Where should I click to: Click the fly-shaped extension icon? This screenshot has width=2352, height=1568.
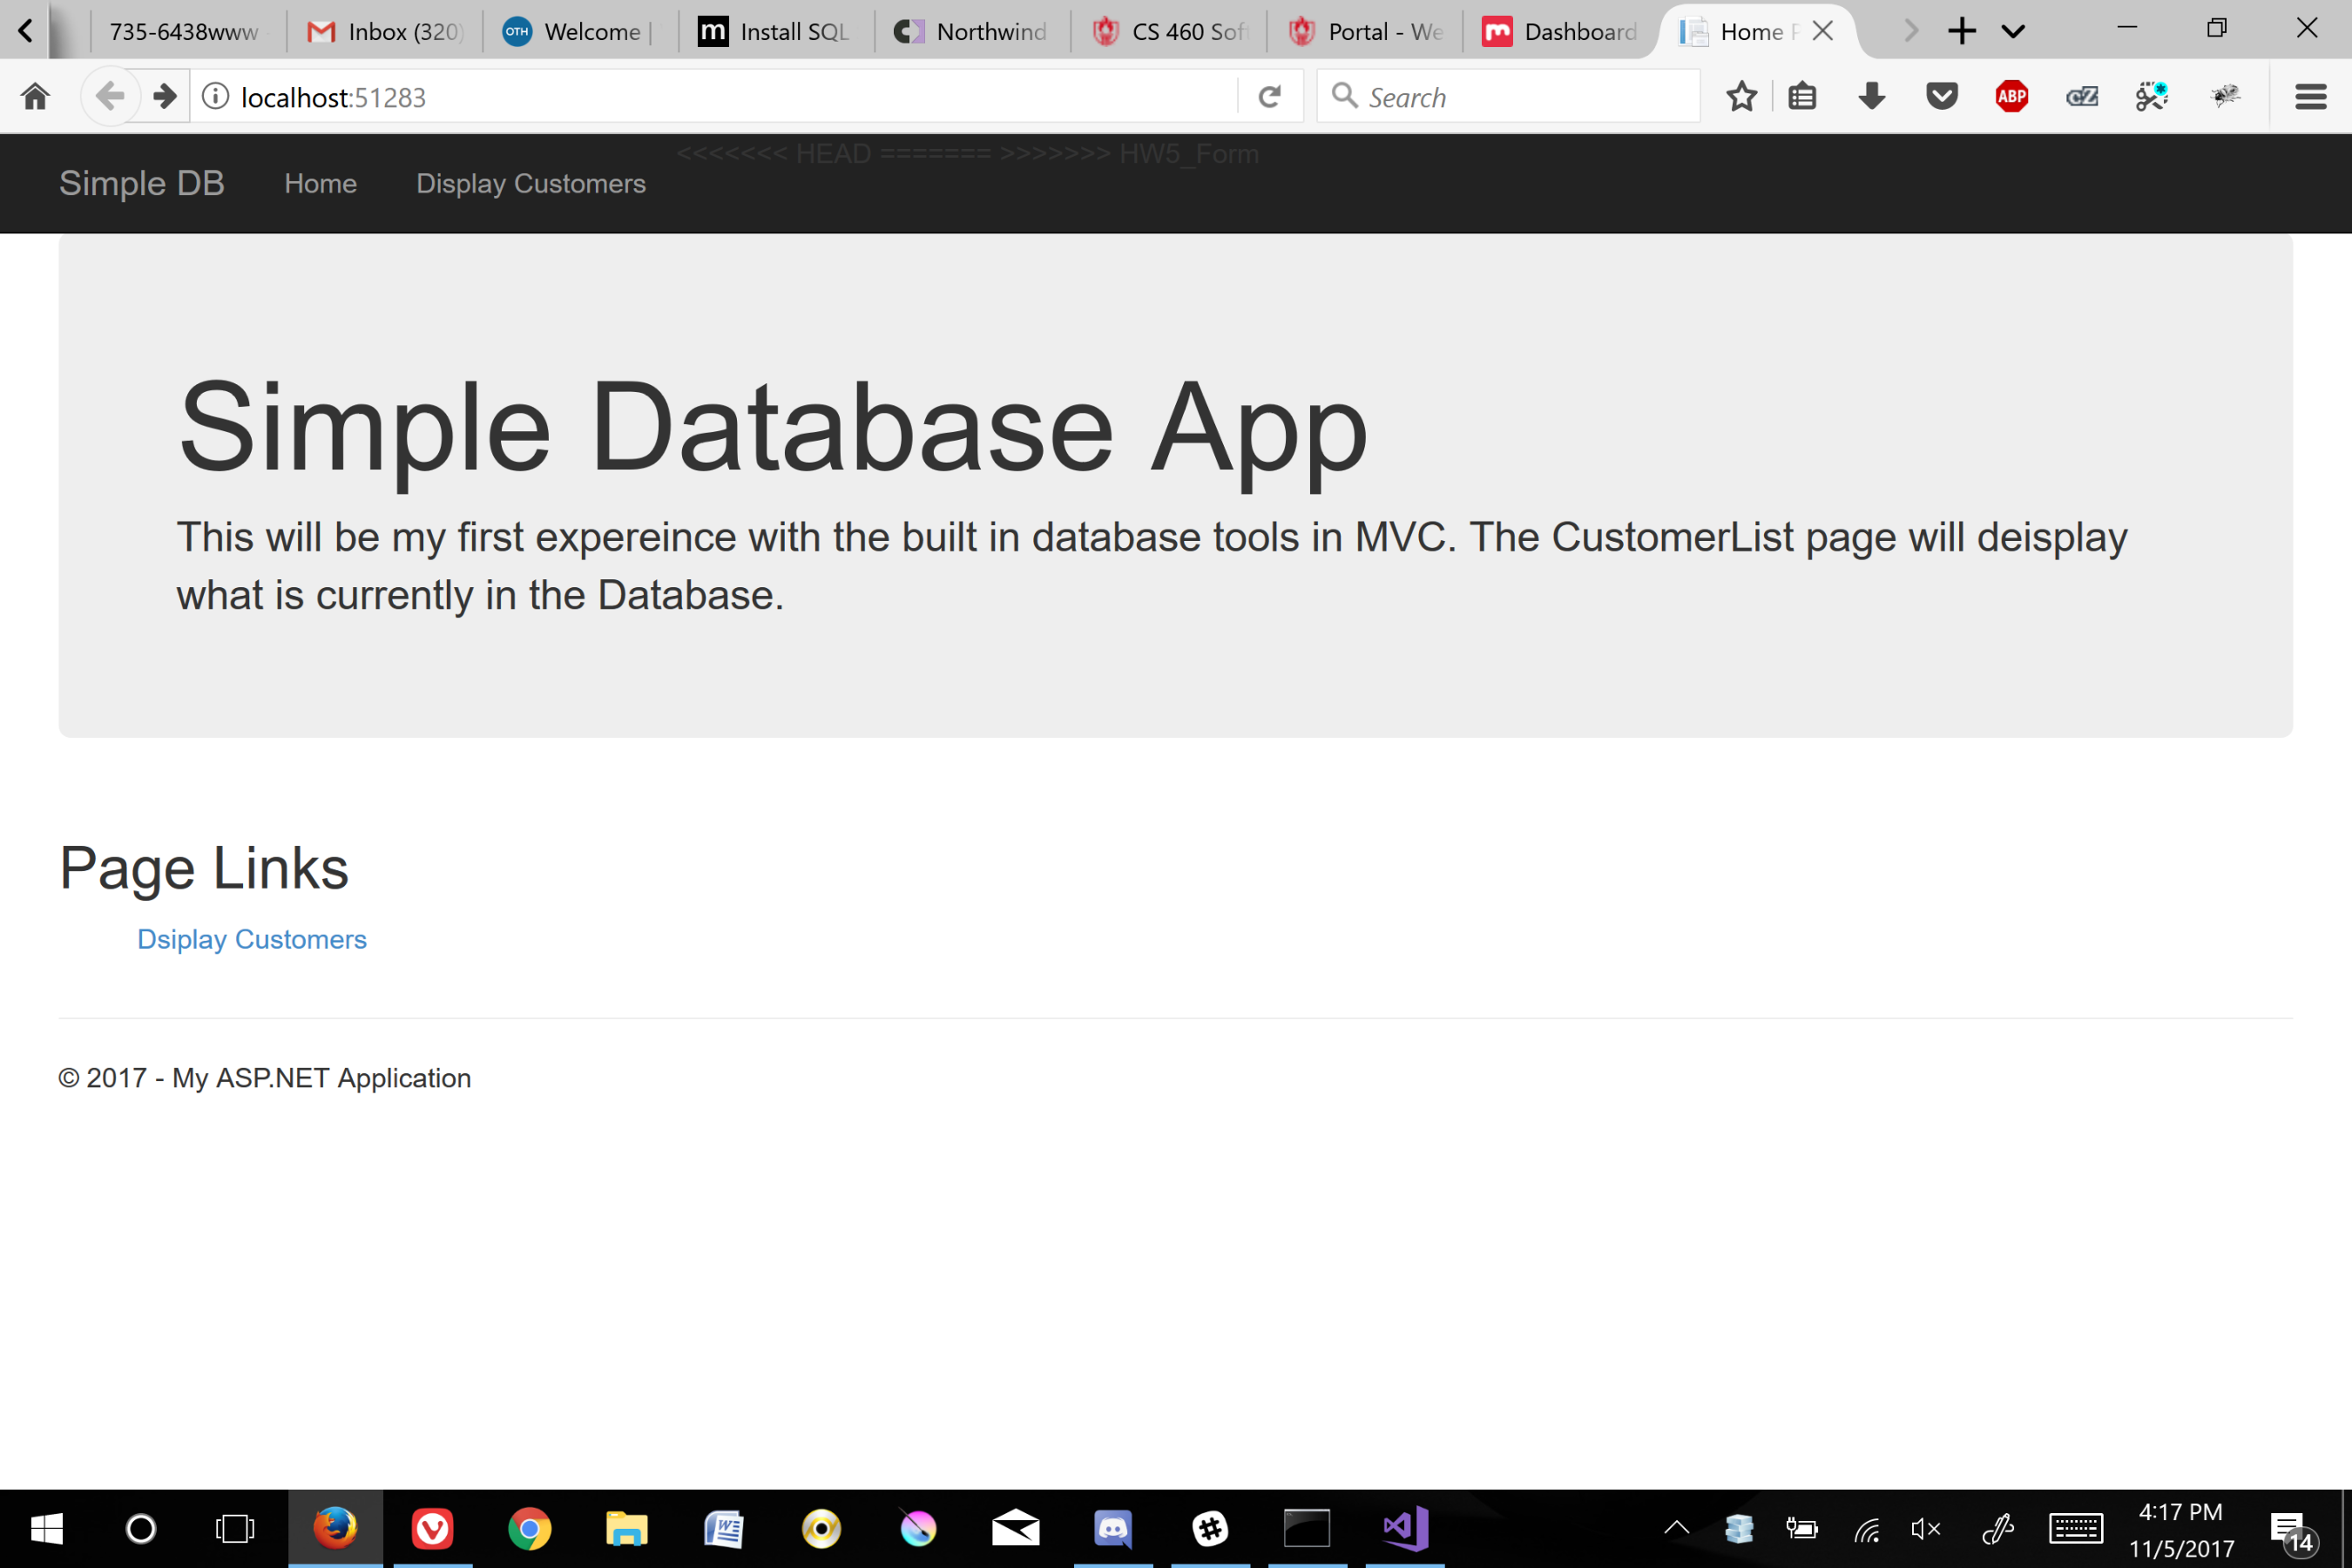(2226, 96)
